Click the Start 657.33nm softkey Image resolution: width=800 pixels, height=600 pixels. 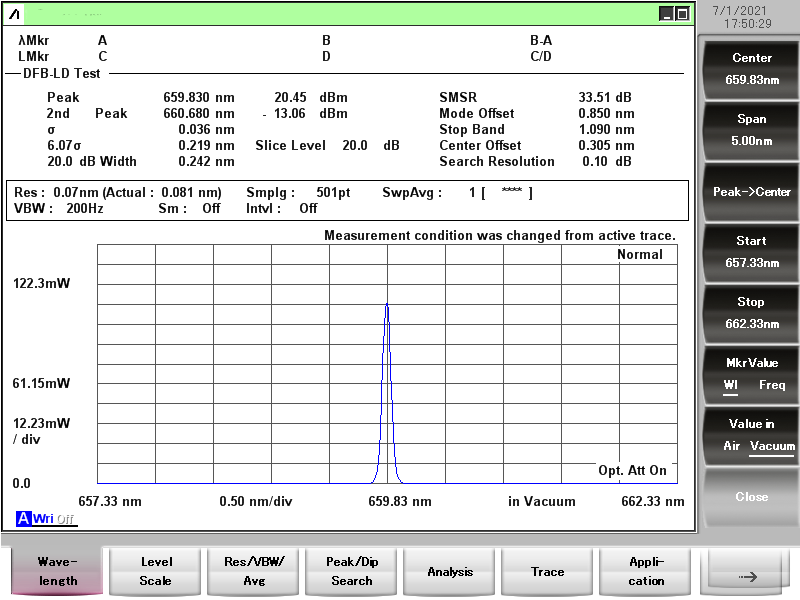coord(752,252)
